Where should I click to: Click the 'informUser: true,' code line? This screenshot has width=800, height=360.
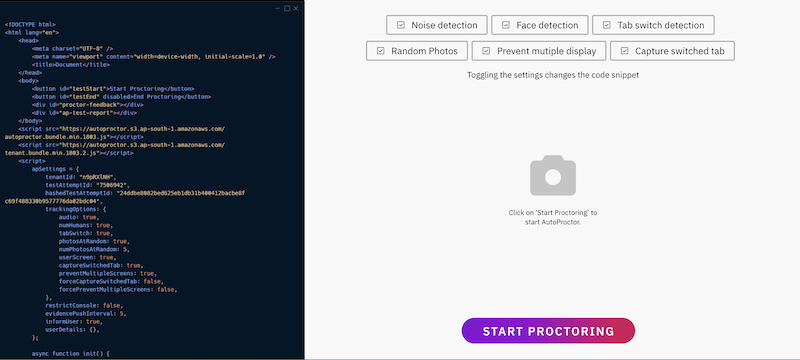pyautogui.click(x=74, y=322)
